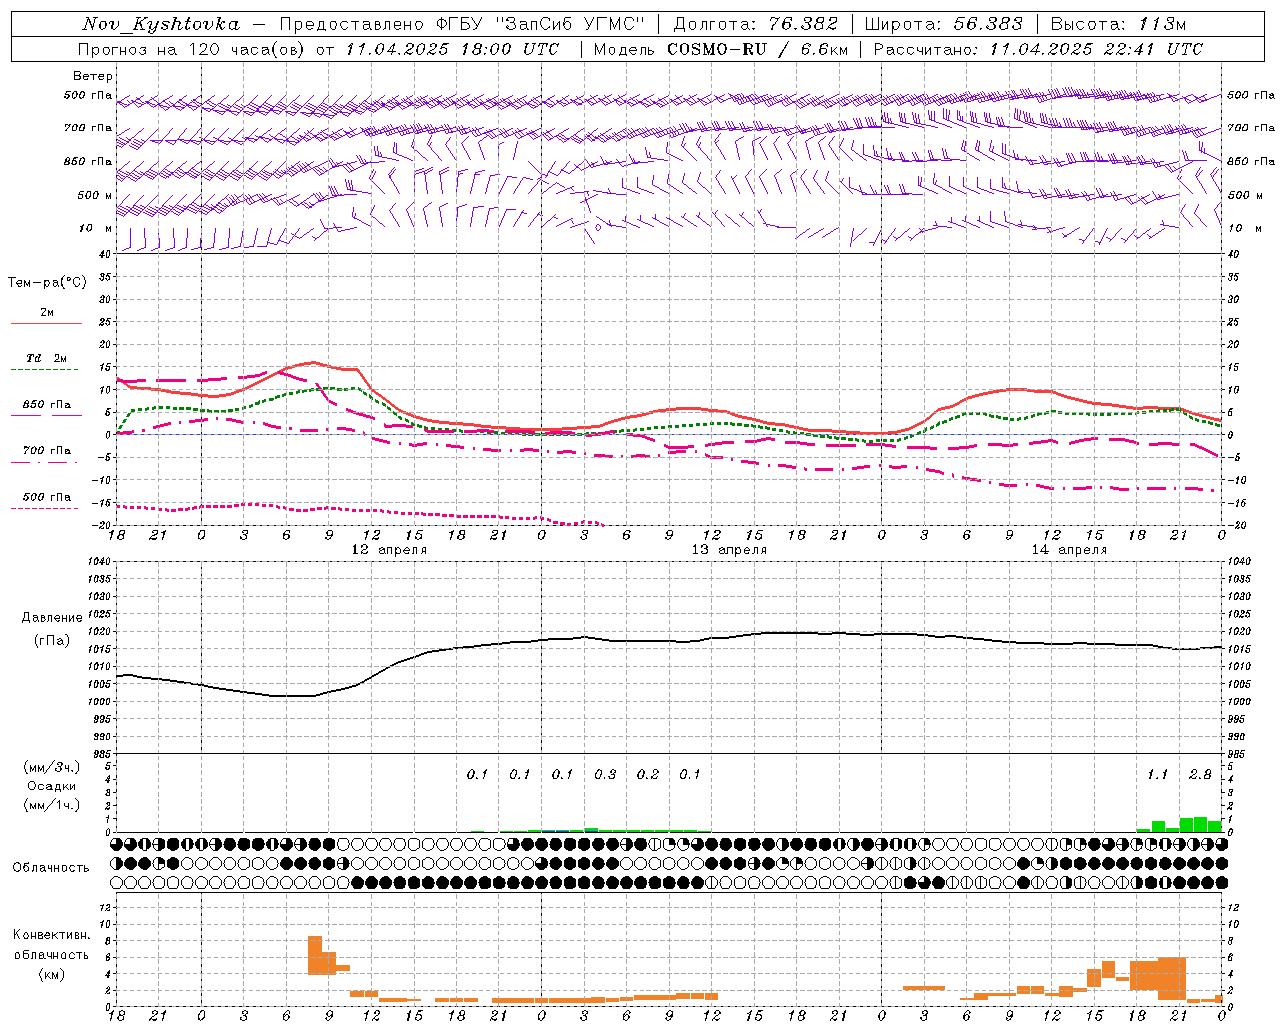Click the Nov_Kyshtovka station title
Screen dimensions: 1280x1024
click(x=161, y=24)
